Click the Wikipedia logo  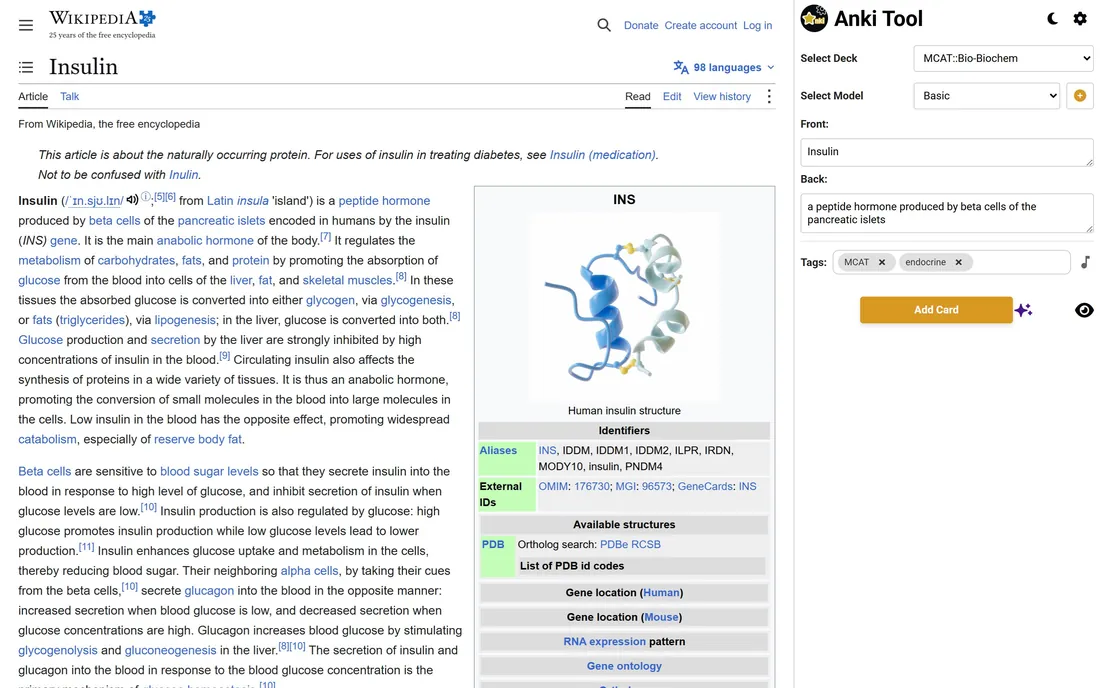(102, 25)
